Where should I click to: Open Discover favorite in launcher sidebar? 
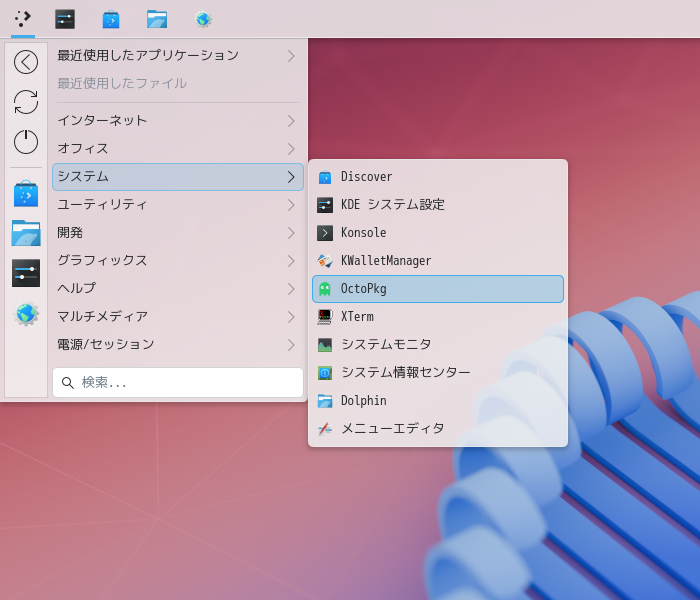tap(26, 194)
